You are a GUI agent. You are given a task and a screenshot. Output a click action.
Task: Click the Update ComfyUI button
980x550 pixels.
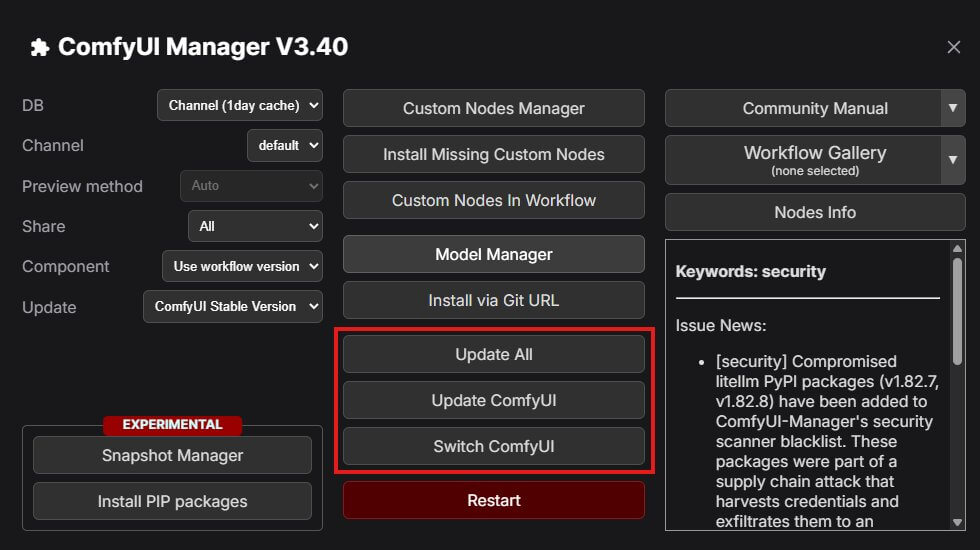coord(494,400)
